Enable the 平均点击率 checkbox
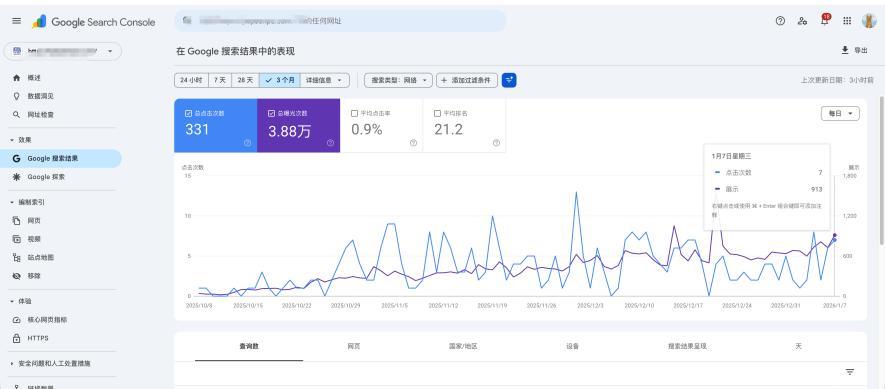The image size is (885, 389). pyautogui.click(x=354, y=113)
